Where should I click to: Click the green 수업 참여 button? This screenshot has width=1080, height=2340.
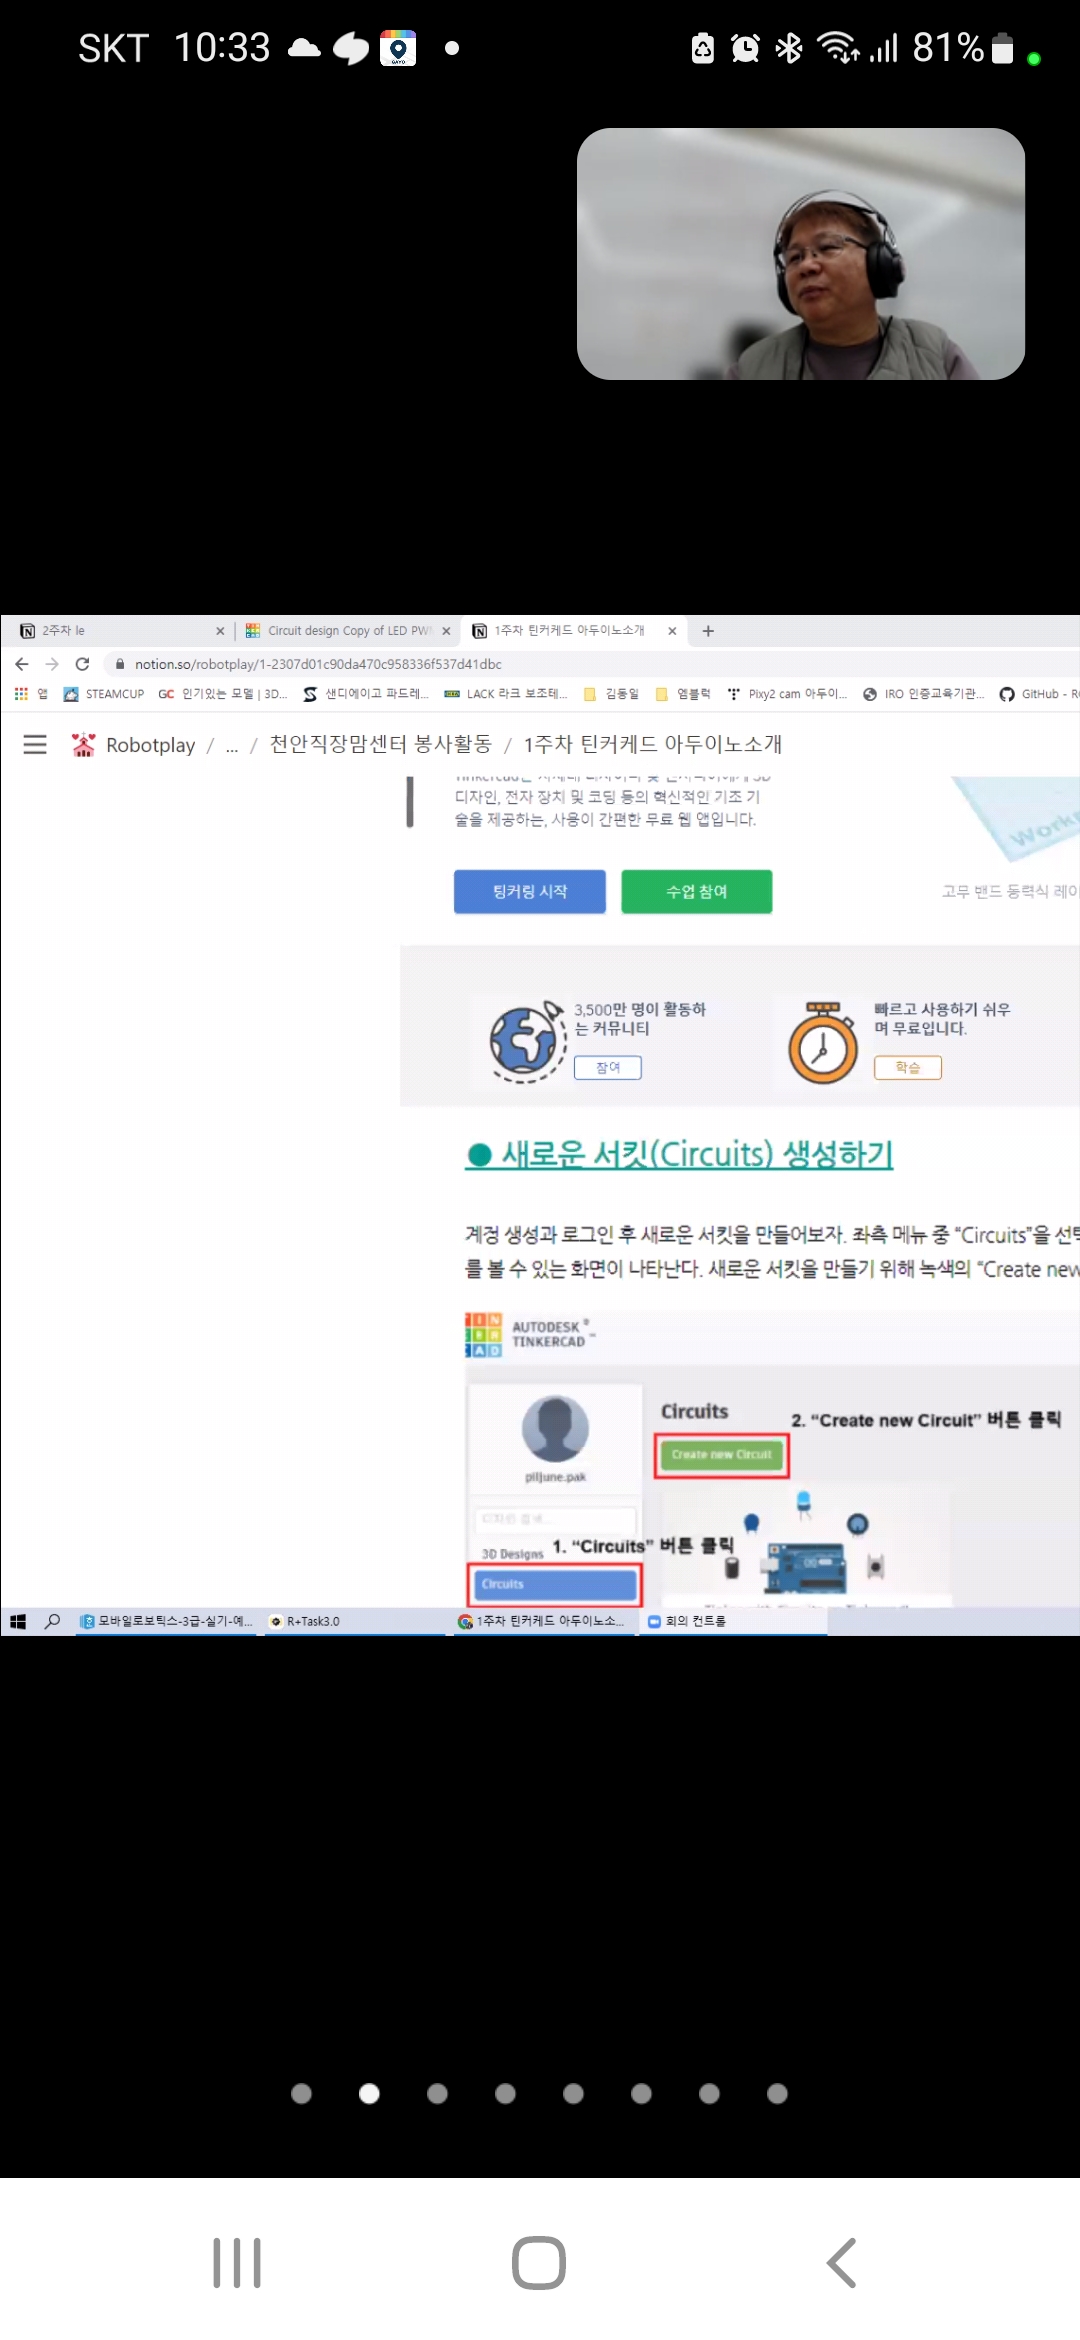(x=696, y=891)
